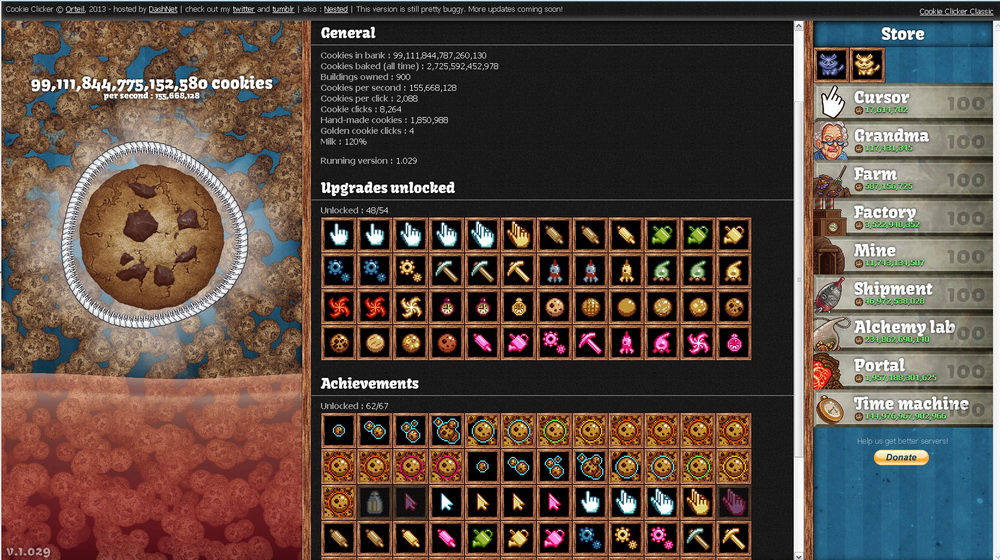The height and width of the screenshot is (560, 1000).
Task: Click the 'Milk : 120%' statistic
Action: pyautogui.click(x=343, y=142)
